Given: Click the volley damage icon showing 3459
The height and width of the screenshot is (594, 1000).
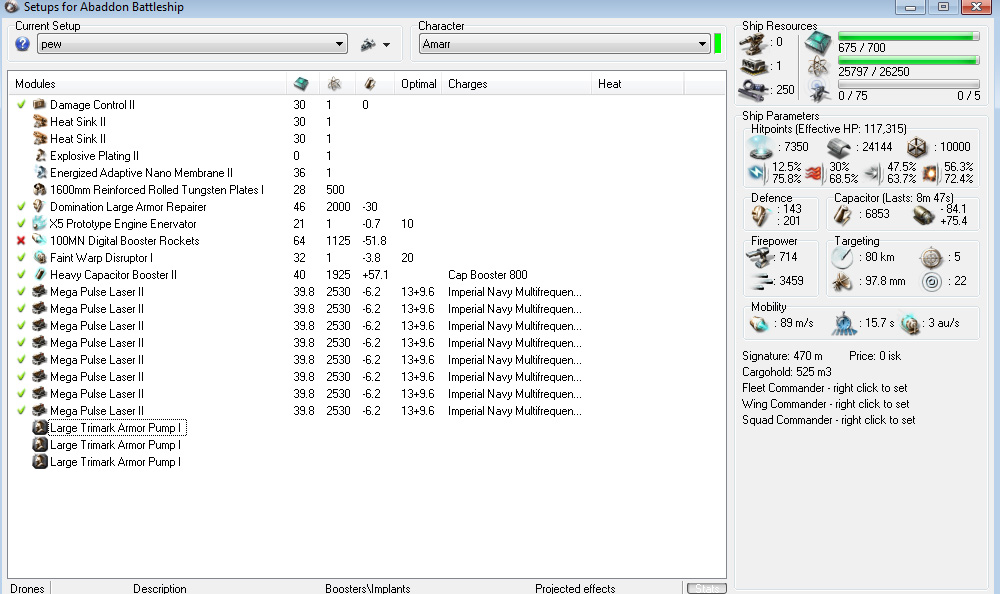Looking at the screenshot, I should [x=762, y=281].
